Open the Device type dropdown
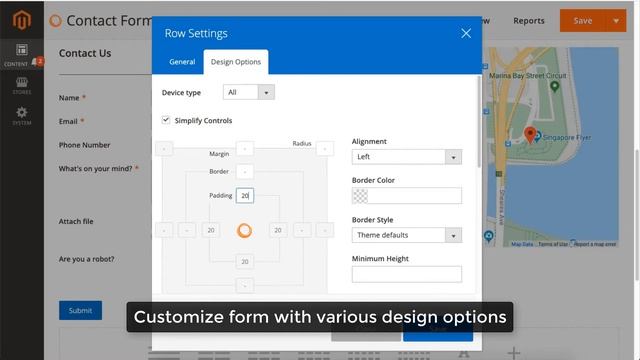This screenshot has width=640, height=360. [x=249, y=92]
